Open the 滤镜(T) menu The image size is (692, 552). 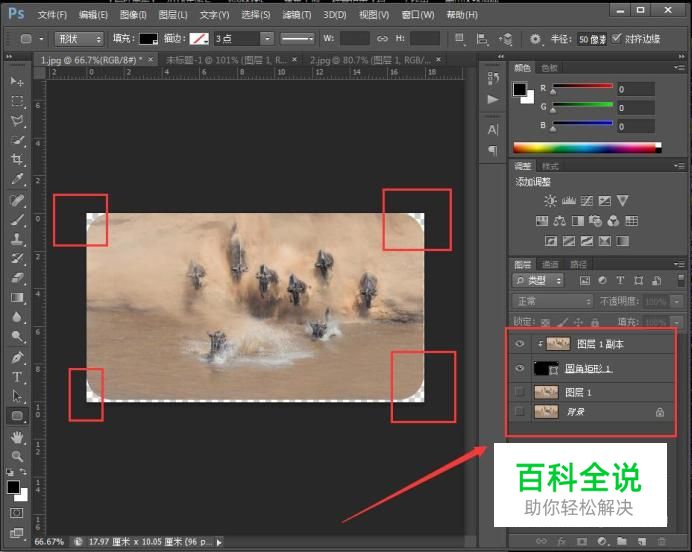(x=295, y=15)
